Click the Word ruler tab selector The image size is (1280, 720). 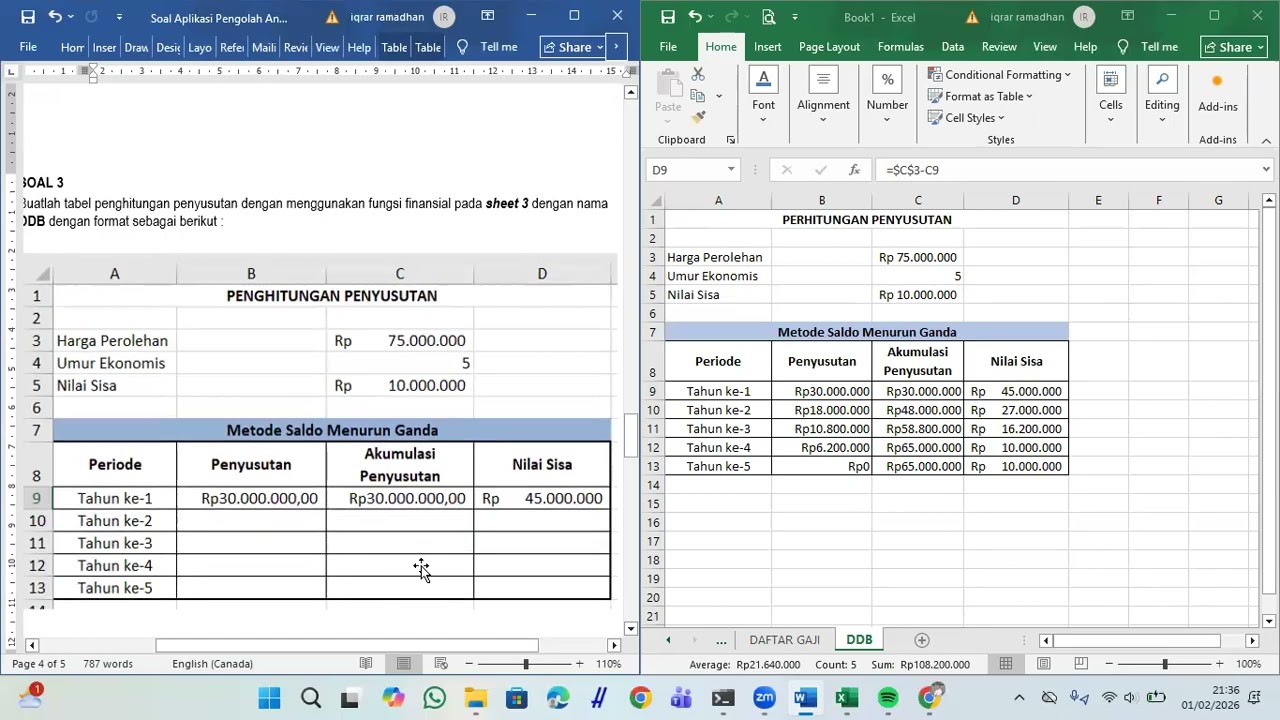point(10,71)
